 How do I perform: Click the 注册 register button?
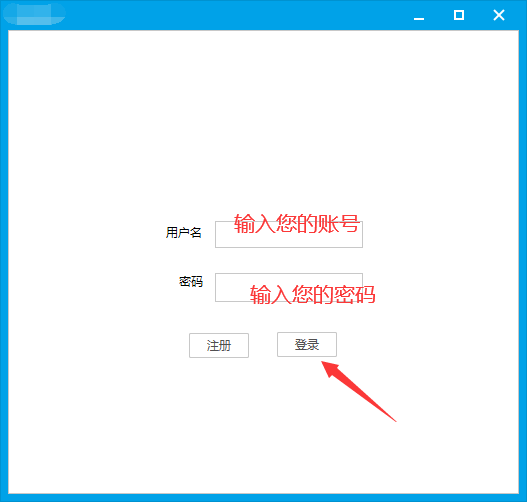point(219,345)
